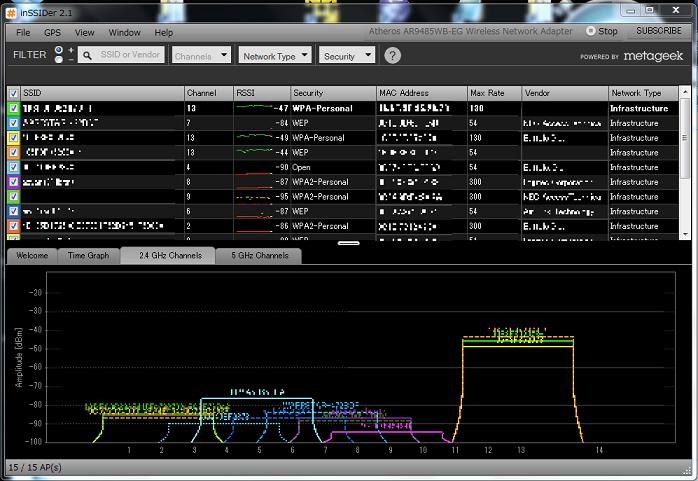Select the minus filter radio button

click(59, 59)
